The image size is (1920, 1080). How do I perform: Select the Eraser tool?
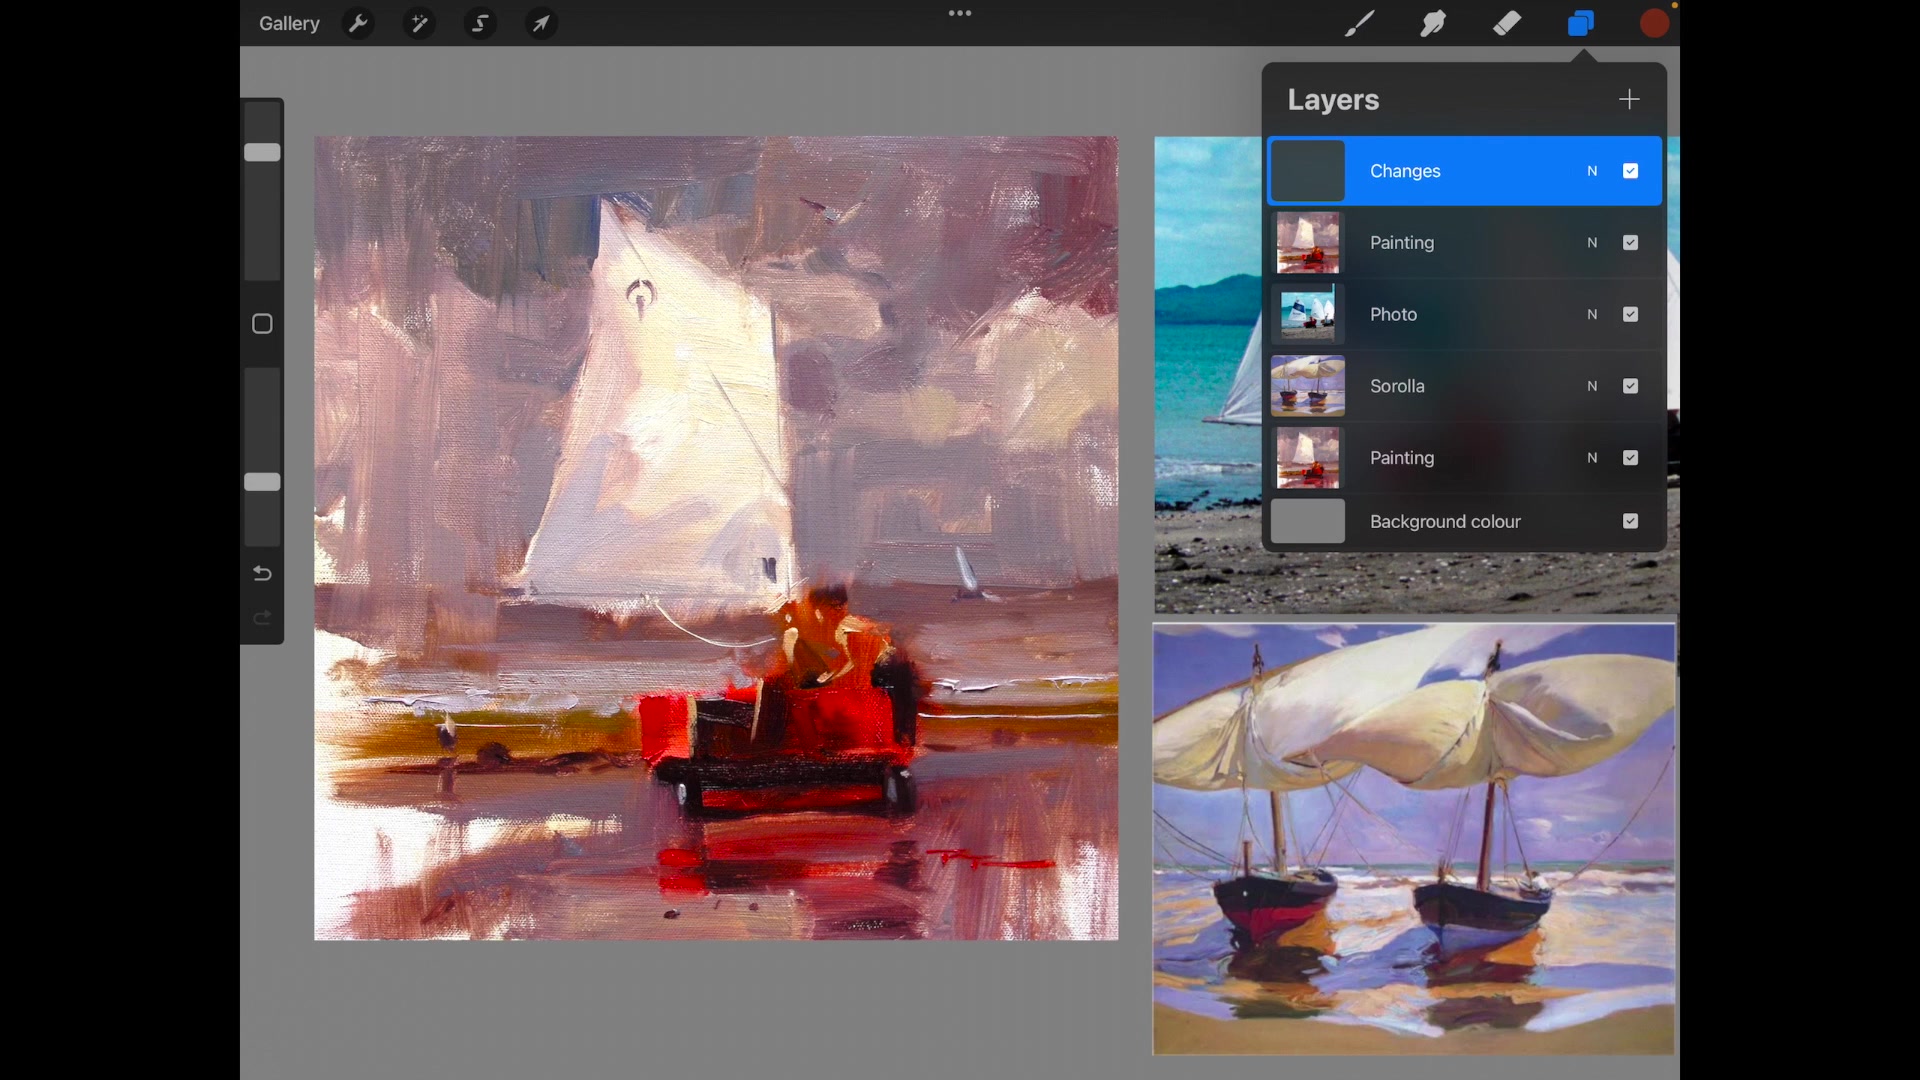click(1507, 23)
